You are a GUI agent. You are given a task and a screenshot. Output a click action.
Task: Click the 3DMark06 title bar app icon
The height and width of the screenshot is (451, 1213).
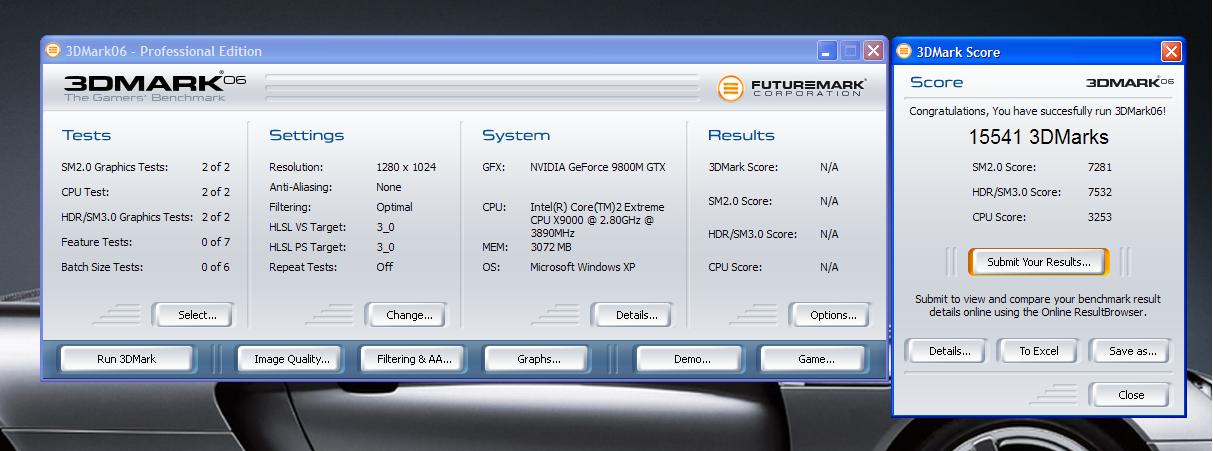coord(53,51)
